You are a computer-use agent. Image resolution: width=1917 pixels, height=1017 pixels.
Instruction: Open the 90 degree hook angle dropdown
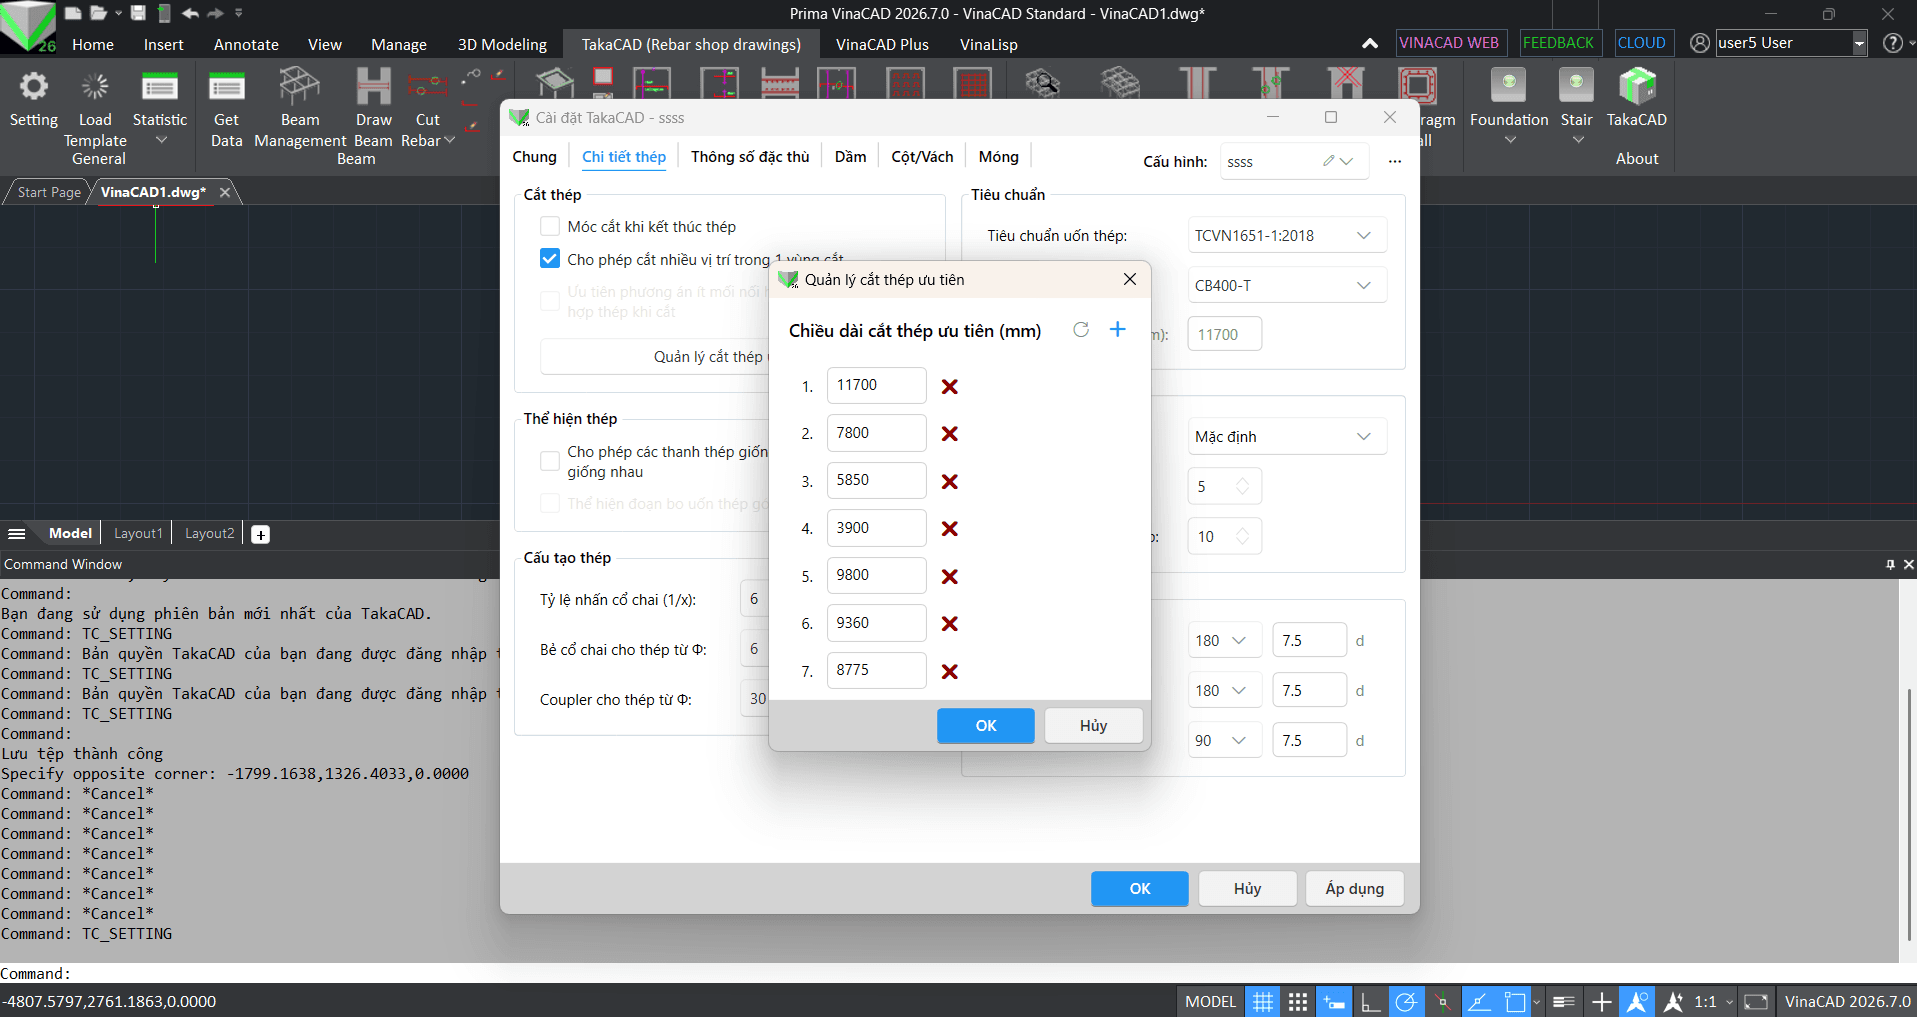coord(1224,741)
